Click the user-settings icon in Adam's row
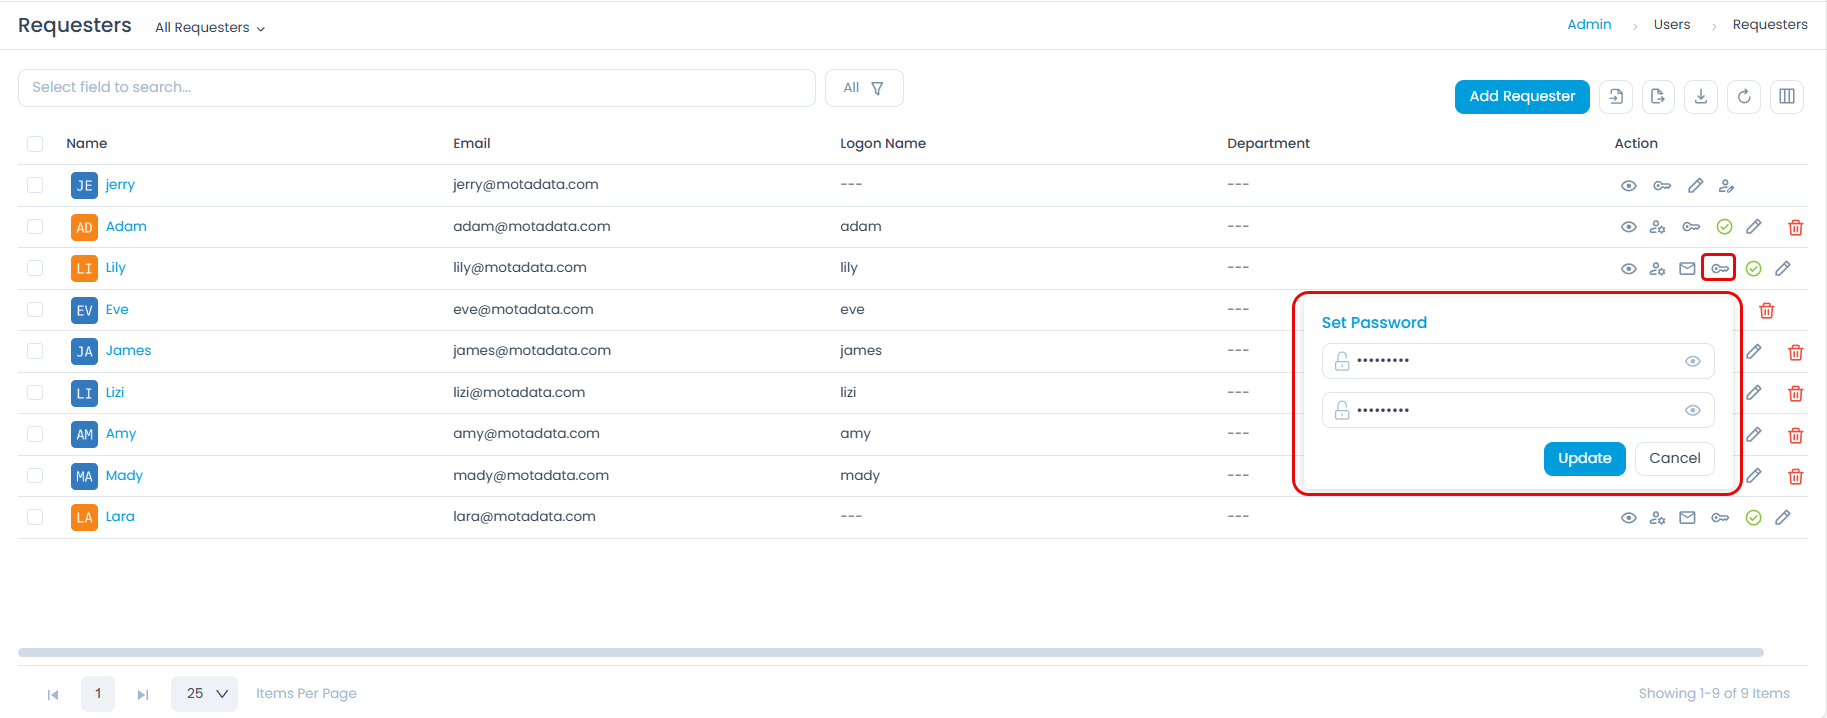 (1658, 227)
